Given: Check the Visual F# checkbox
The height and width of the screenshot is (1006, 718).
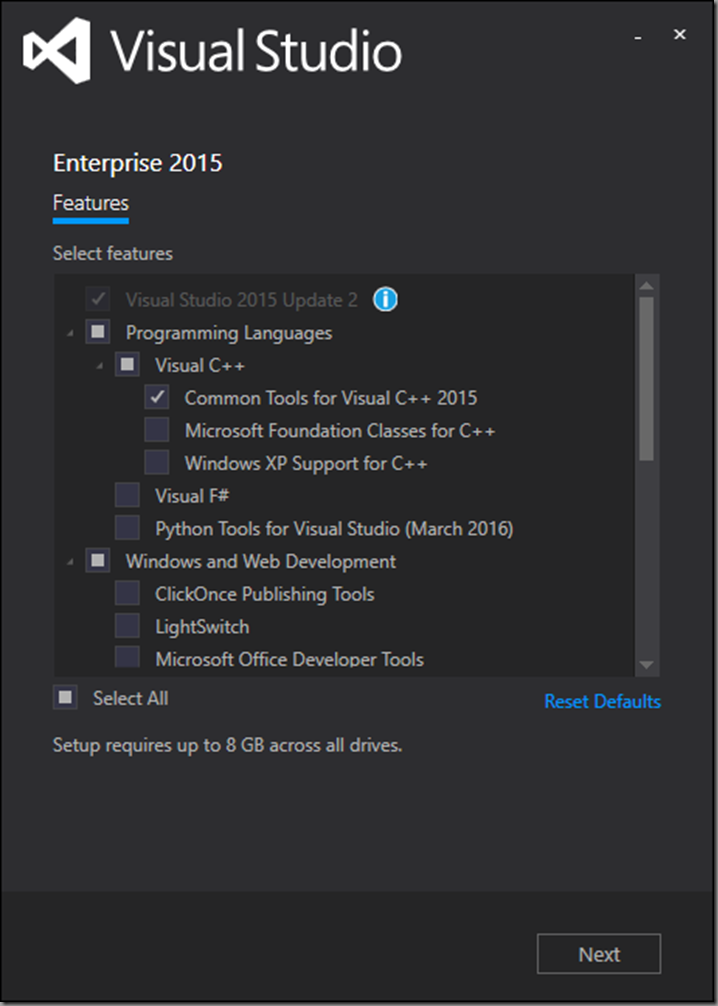Looking at the screenshot, I should pos(127,495).
